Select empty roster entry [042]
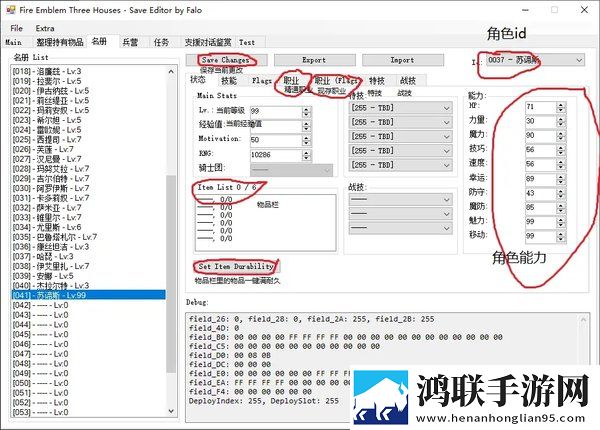Screen dimensions: 600x430 click(89, 305)
